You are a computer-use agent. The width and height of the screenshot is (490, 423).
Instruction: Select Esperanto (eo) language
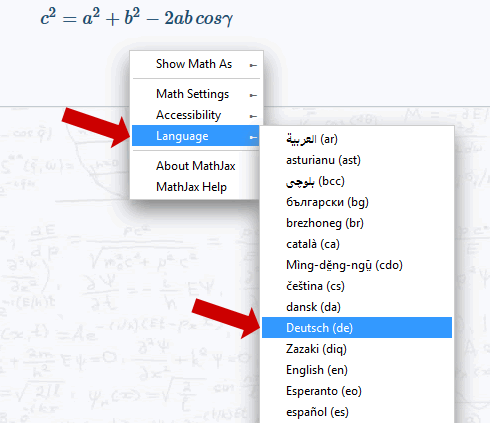point(357,391)
